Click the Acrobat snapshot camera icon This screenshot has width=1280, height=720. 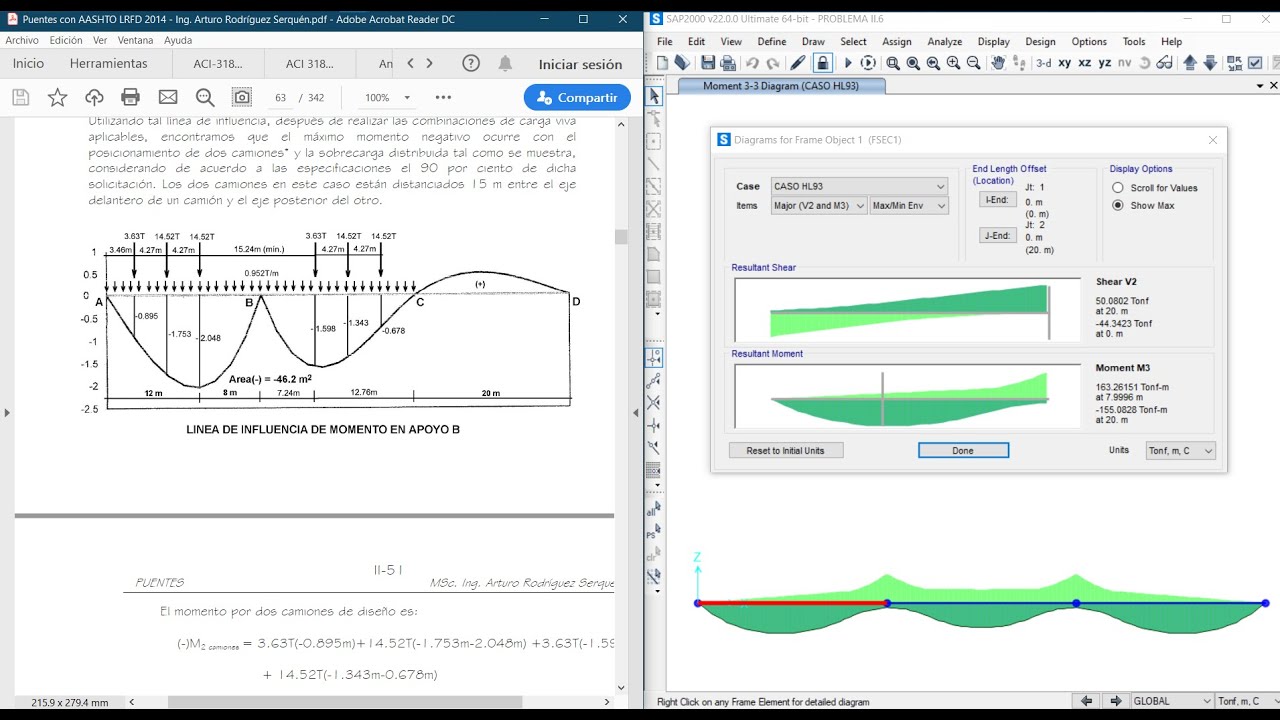(x=242, y=97)
